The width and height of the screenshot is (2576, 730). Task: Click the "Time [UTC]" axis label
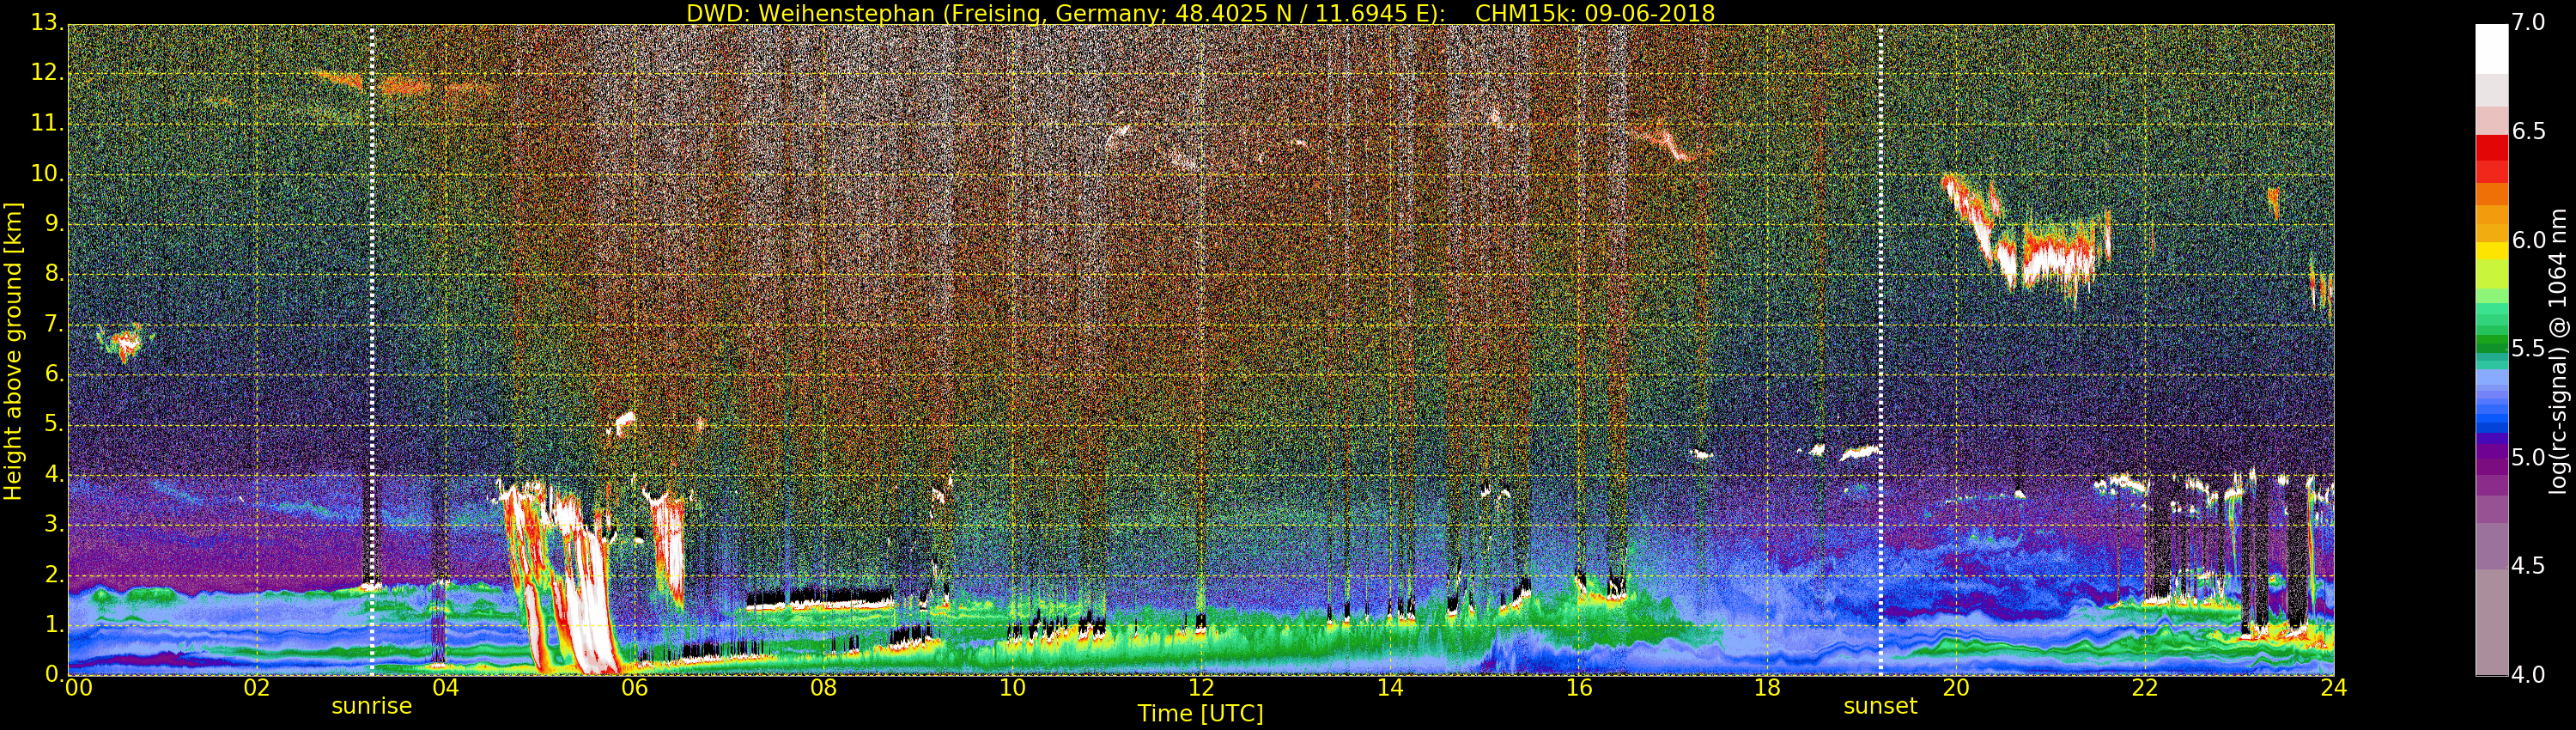[x=1200, y=713]
